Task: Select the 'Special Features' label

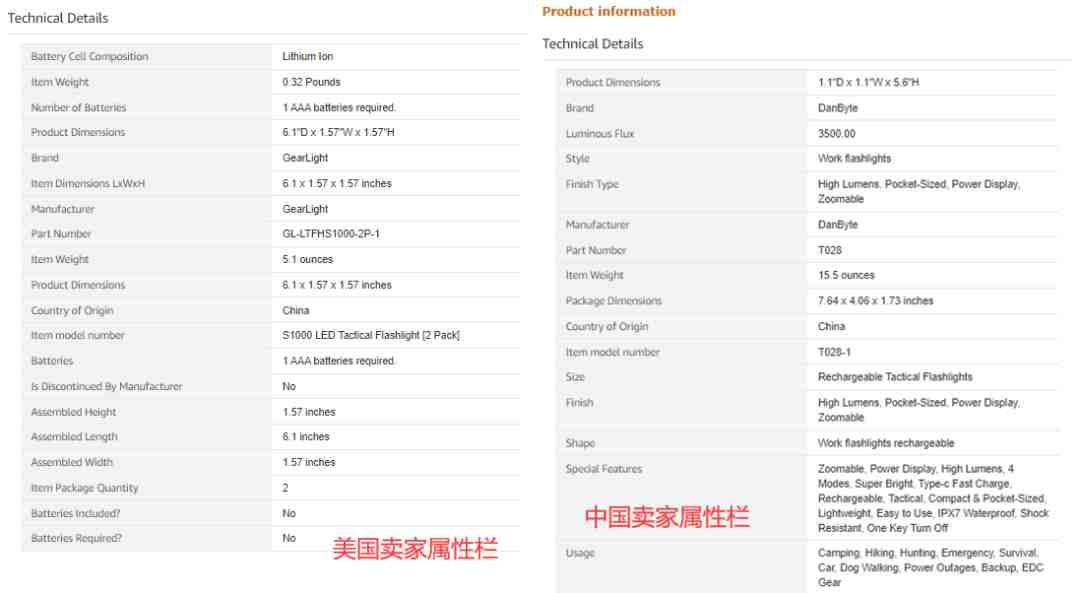Action: 603,469
